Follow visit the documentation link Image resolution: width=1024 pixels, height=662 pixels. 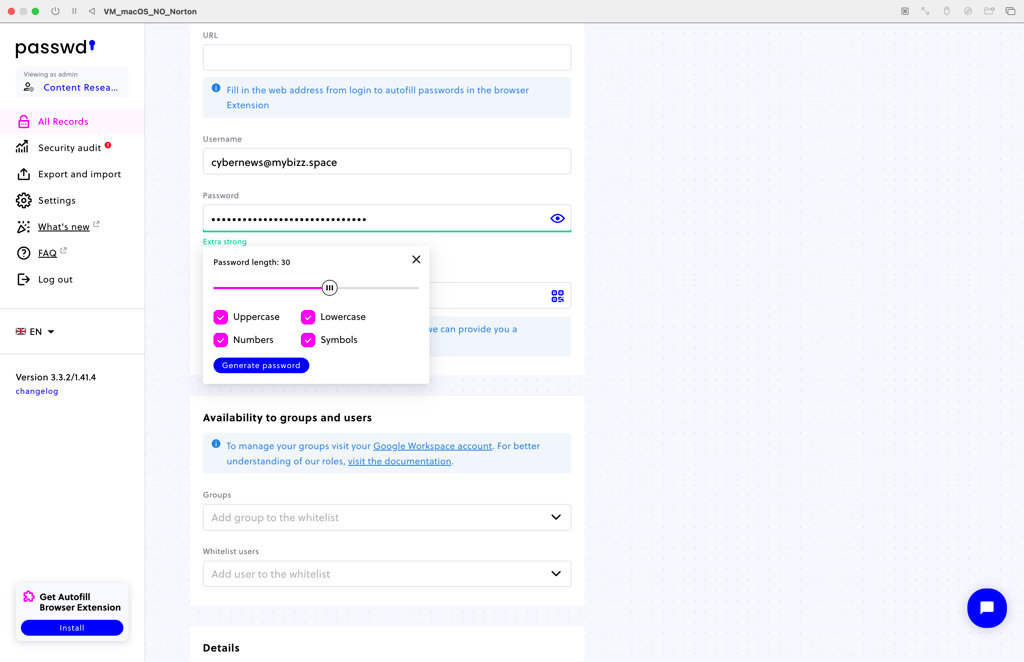click(399, 461)
